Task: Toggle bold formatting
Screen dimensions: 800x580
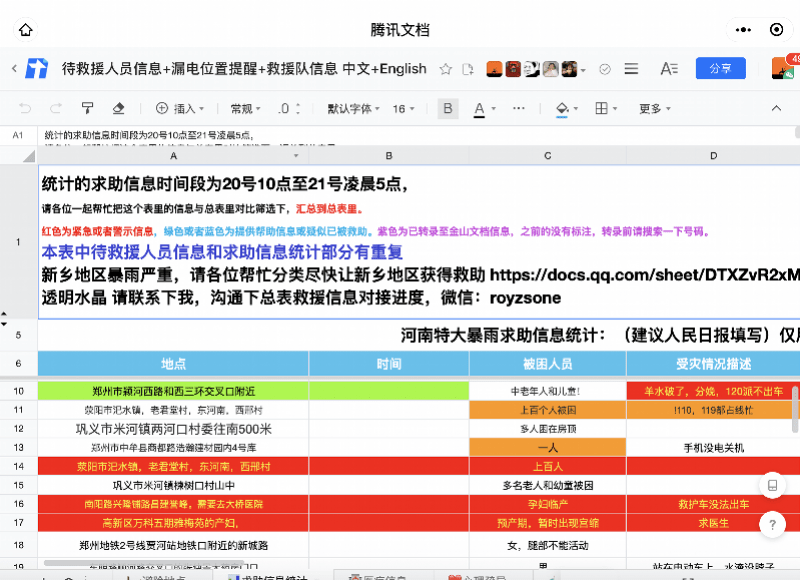Action: pyautogui.click(x=447, y=108)
